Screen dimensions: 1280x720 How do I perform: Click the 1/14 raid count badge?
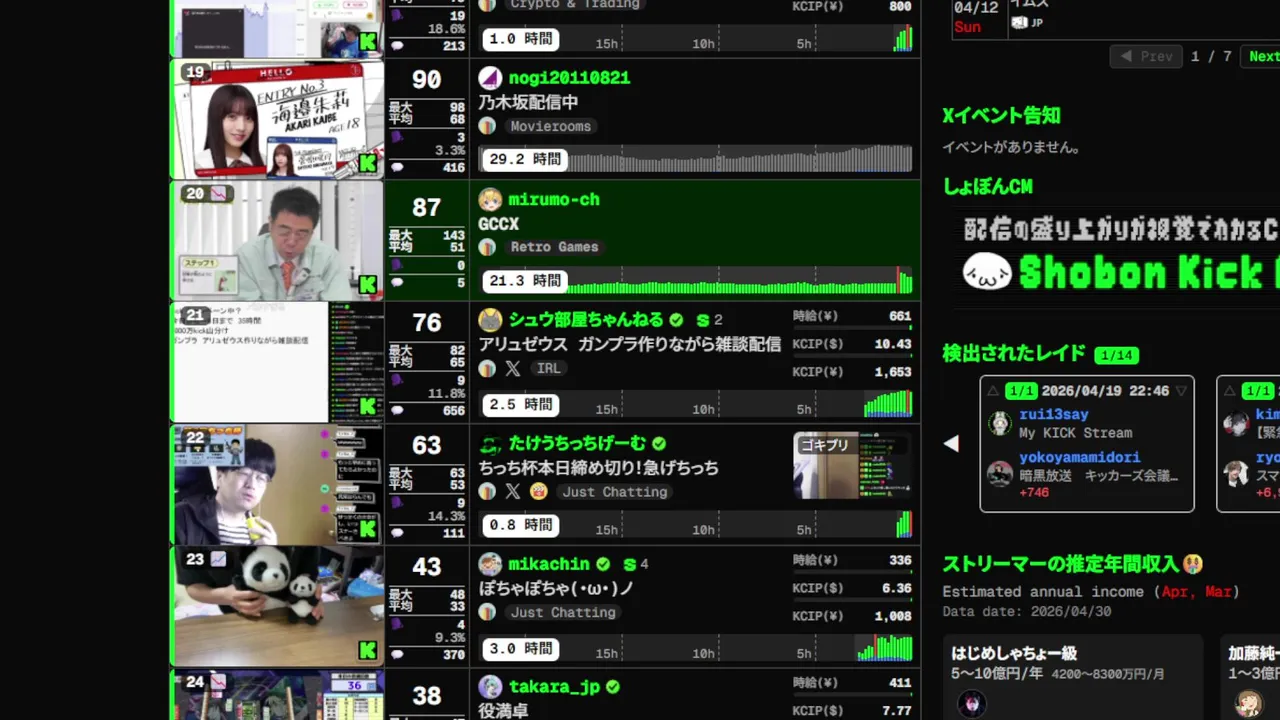[x=1116, y=355]
